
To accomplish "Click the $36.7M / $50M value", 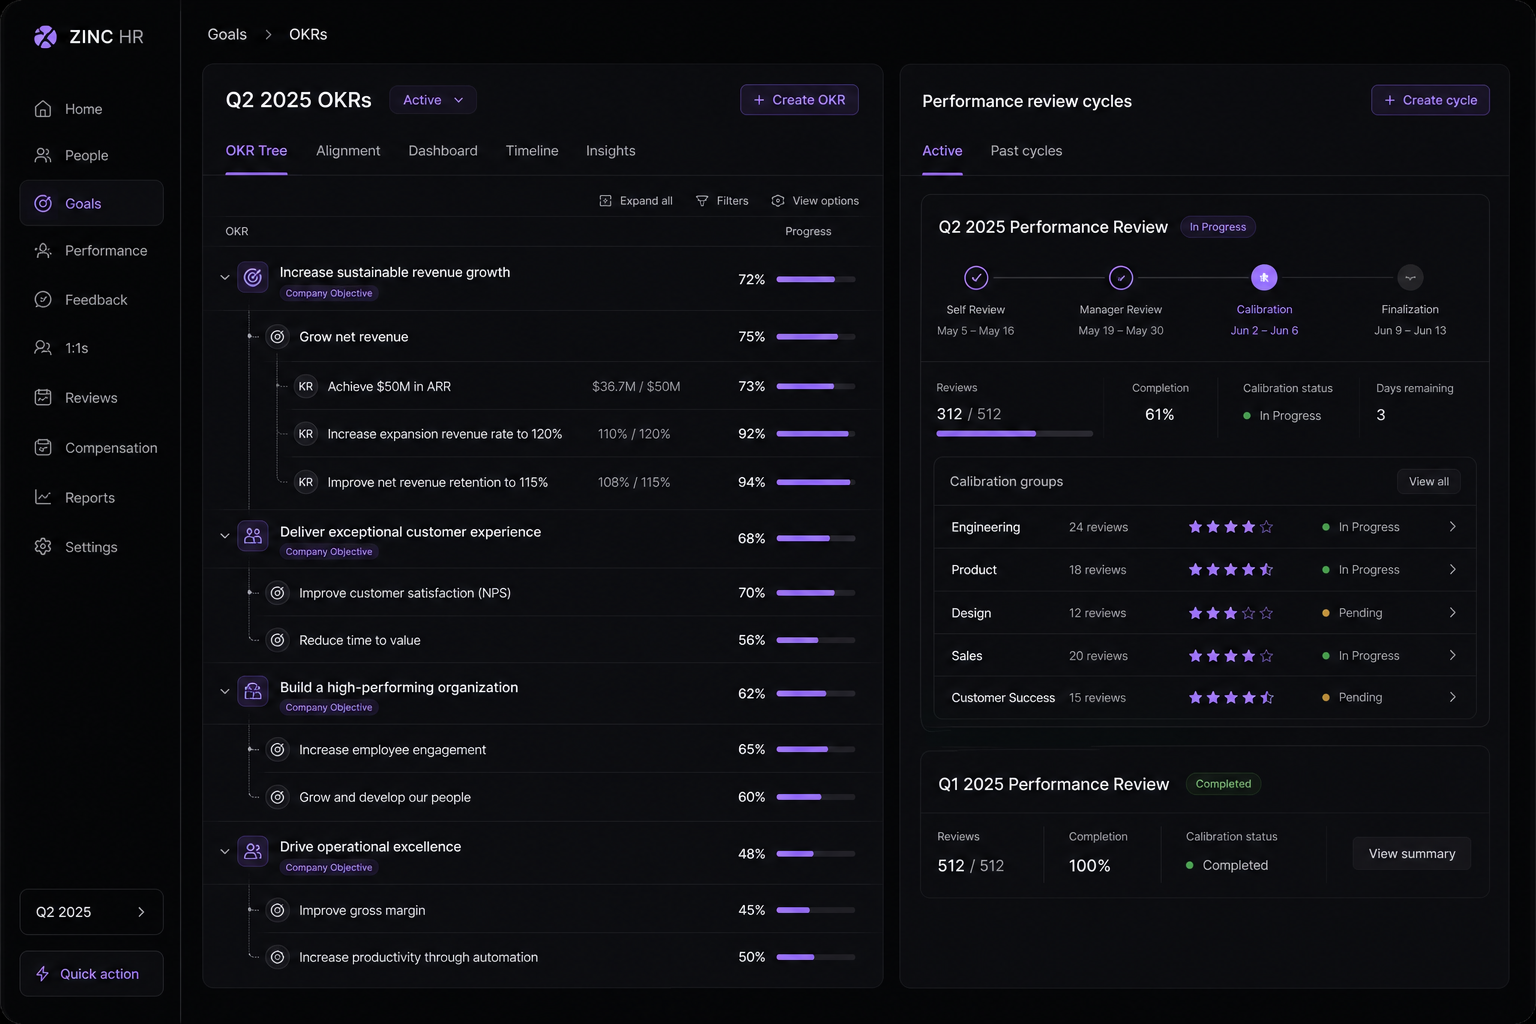I will tap(636, 386).
